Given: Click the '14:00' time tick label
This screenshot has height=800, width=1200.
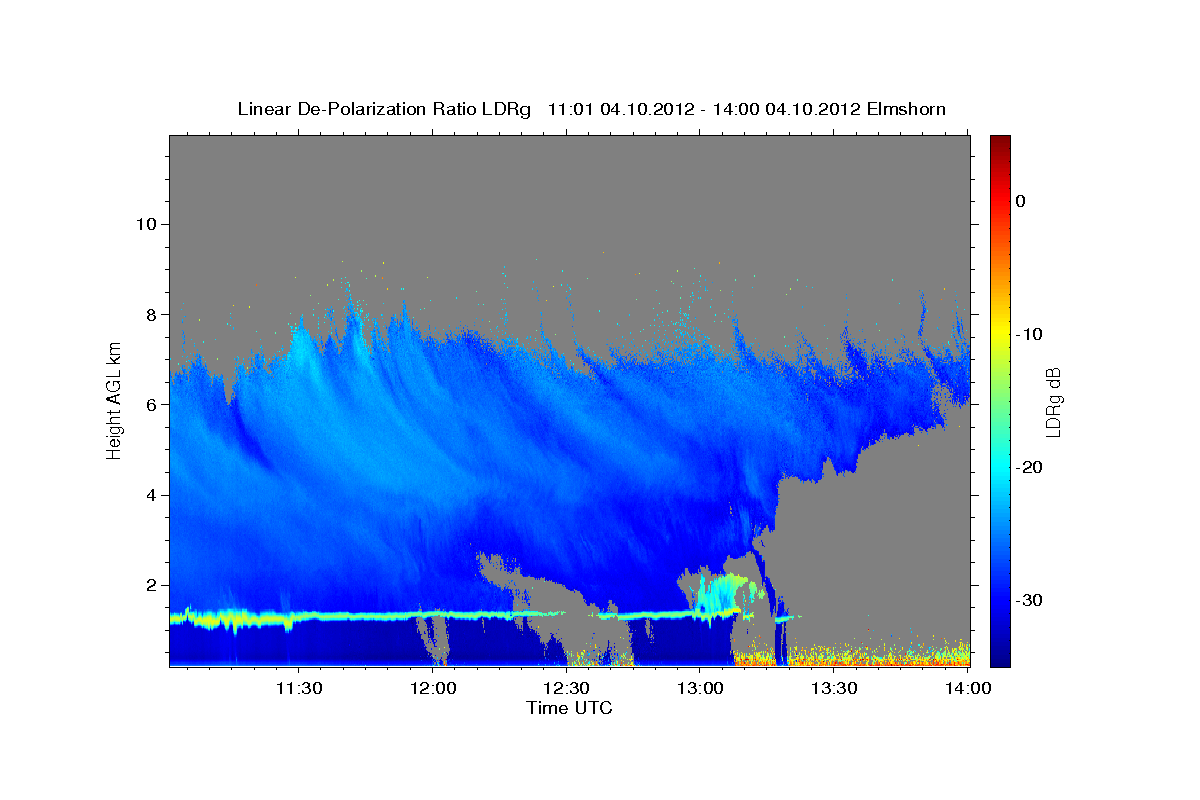Looking at the screenshot, I should 968,688.
